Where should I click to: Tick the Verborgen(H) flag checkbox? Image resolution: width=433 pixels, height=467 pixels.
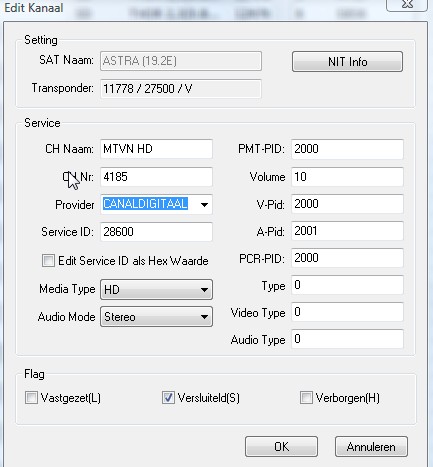point(306,398)
